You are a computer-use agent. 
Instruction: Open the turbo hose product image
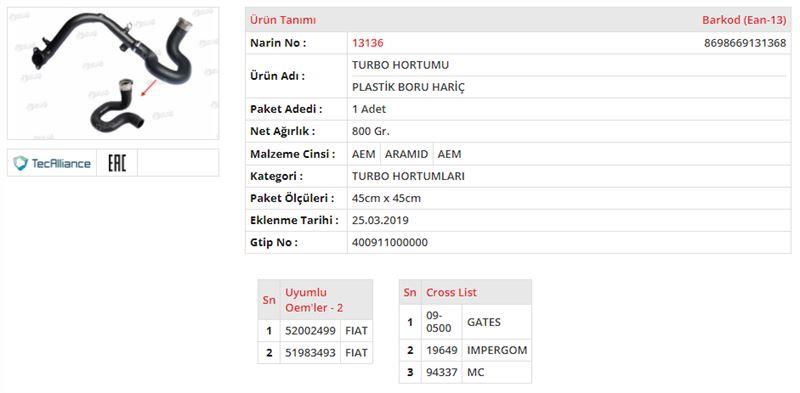(x=113, y=73)
